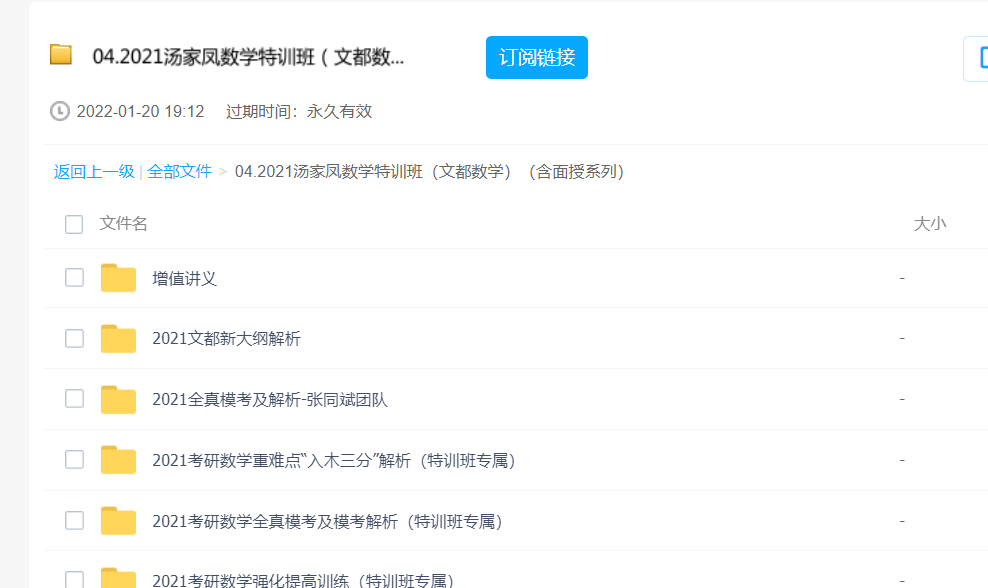The image size is (988, 588).
Task: Click file name 2021全真模考及解析-张同斌团队
Action: [x=270, y=400]
